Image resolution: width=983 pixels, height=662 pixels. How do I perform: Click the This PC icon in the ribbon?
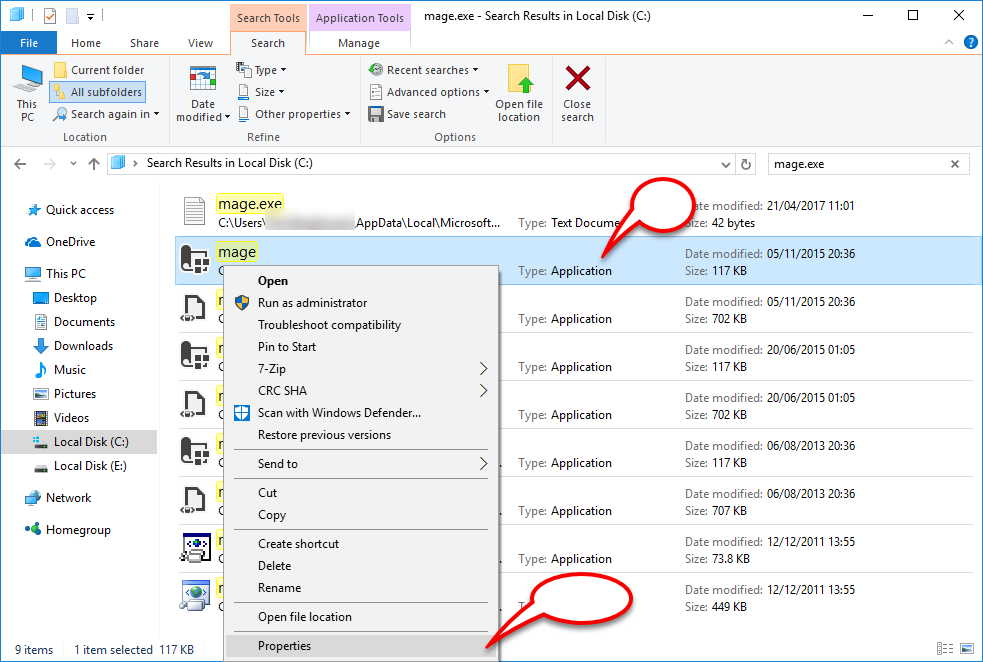(28, 93)
